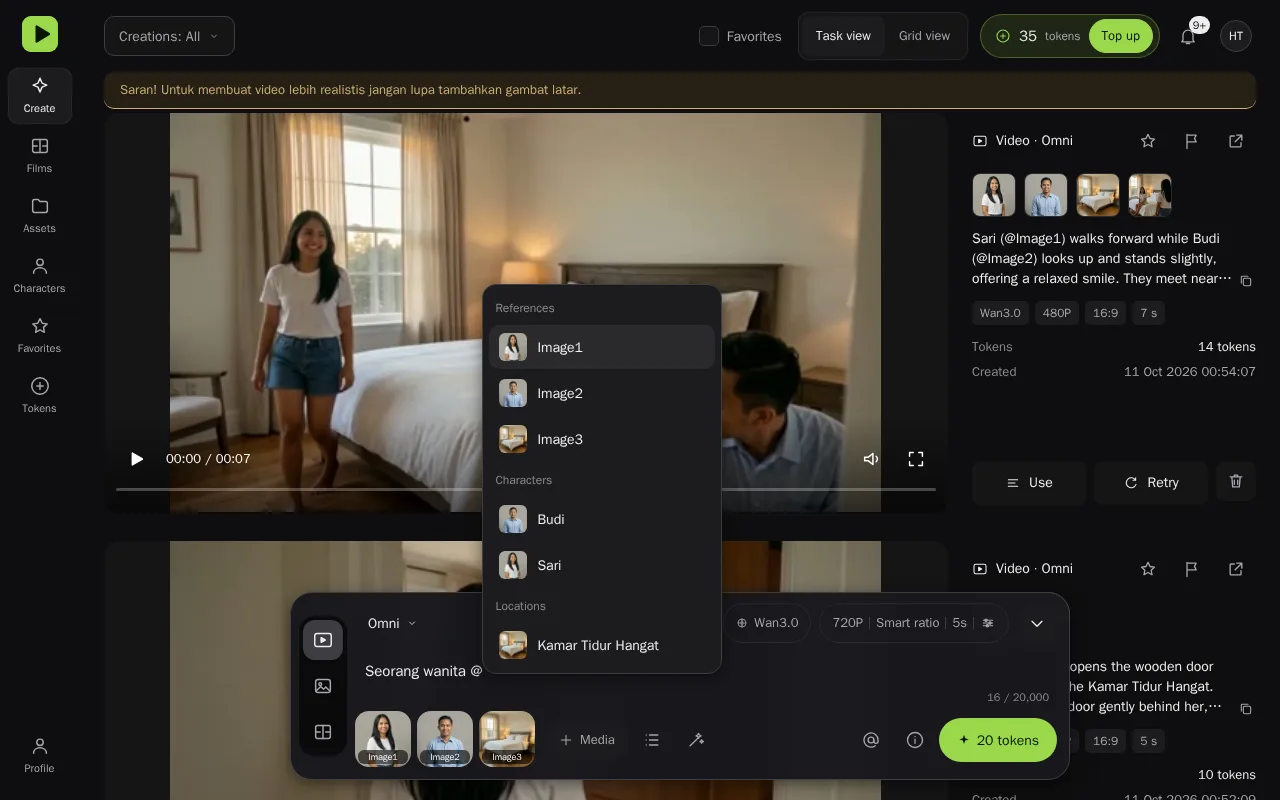Open the Characters sidebar page
1280x800 pixels.
(x=40, y=275)
